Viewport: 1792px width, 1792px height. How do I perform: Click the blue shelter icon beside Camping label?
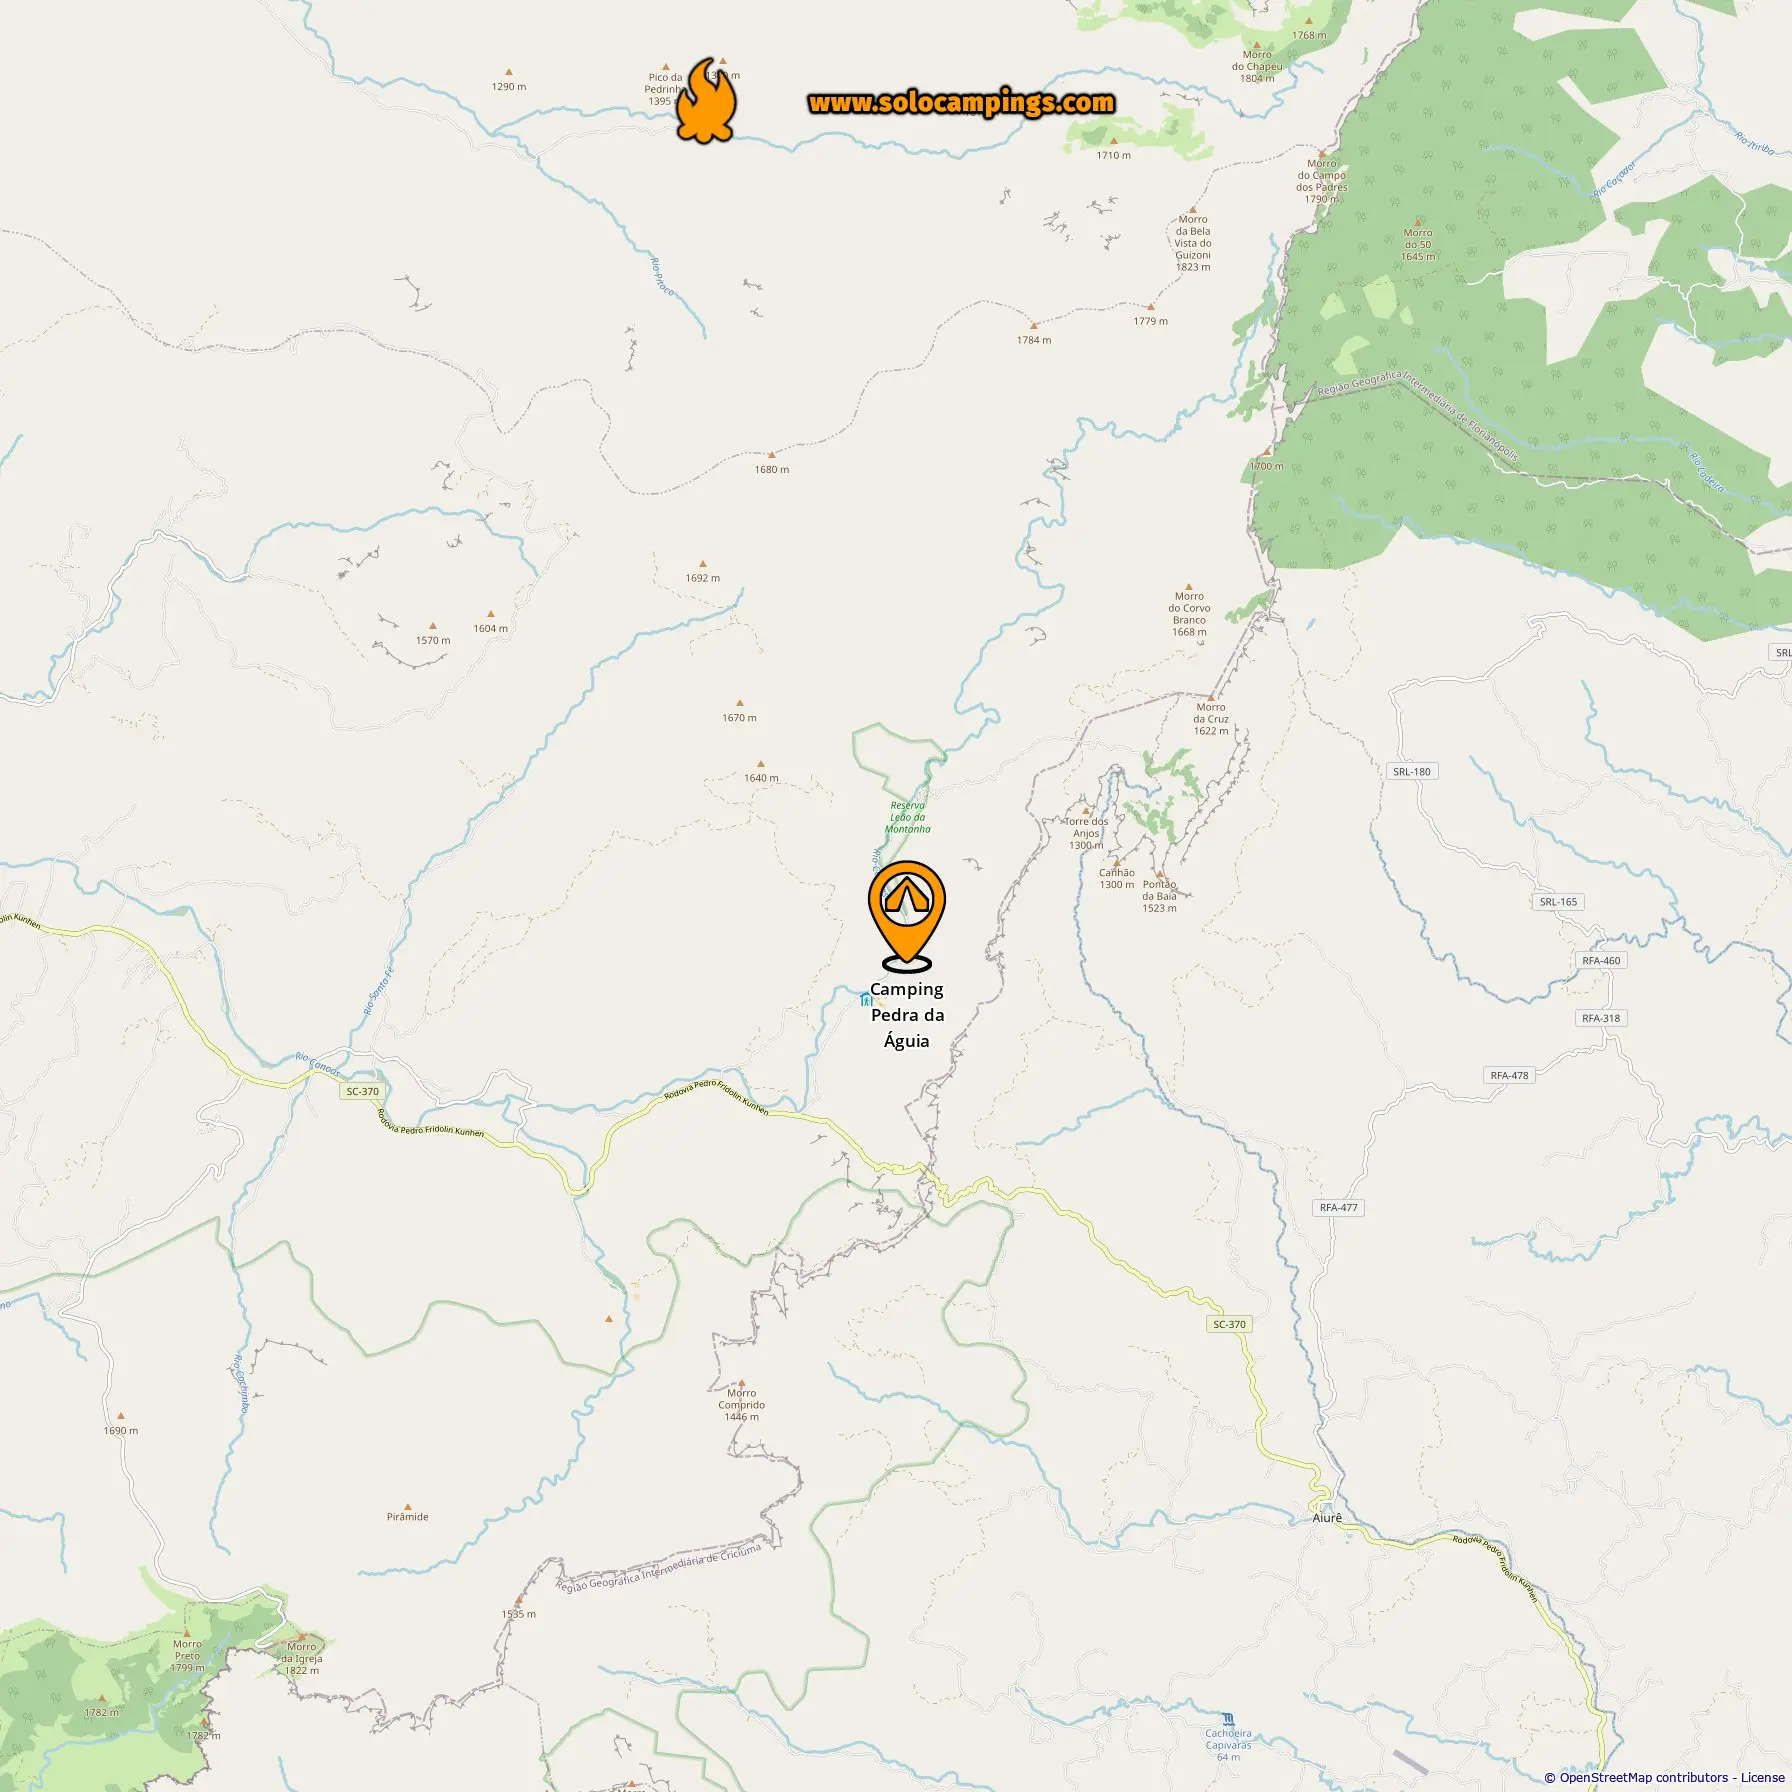tap(865, 998)
